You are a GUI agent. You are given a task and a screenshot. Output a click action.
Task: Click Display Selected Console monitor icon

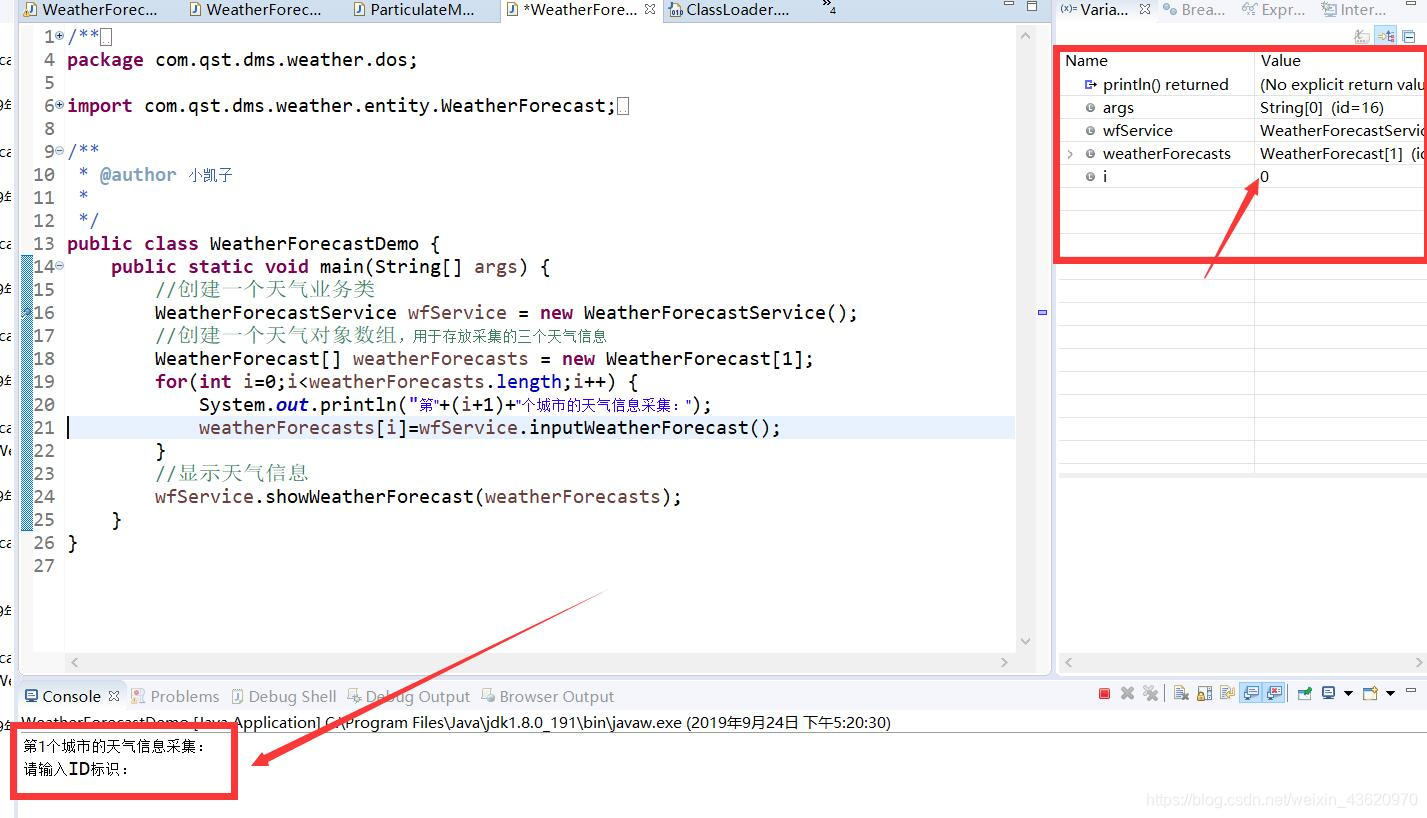click(x=1328, y=693)
